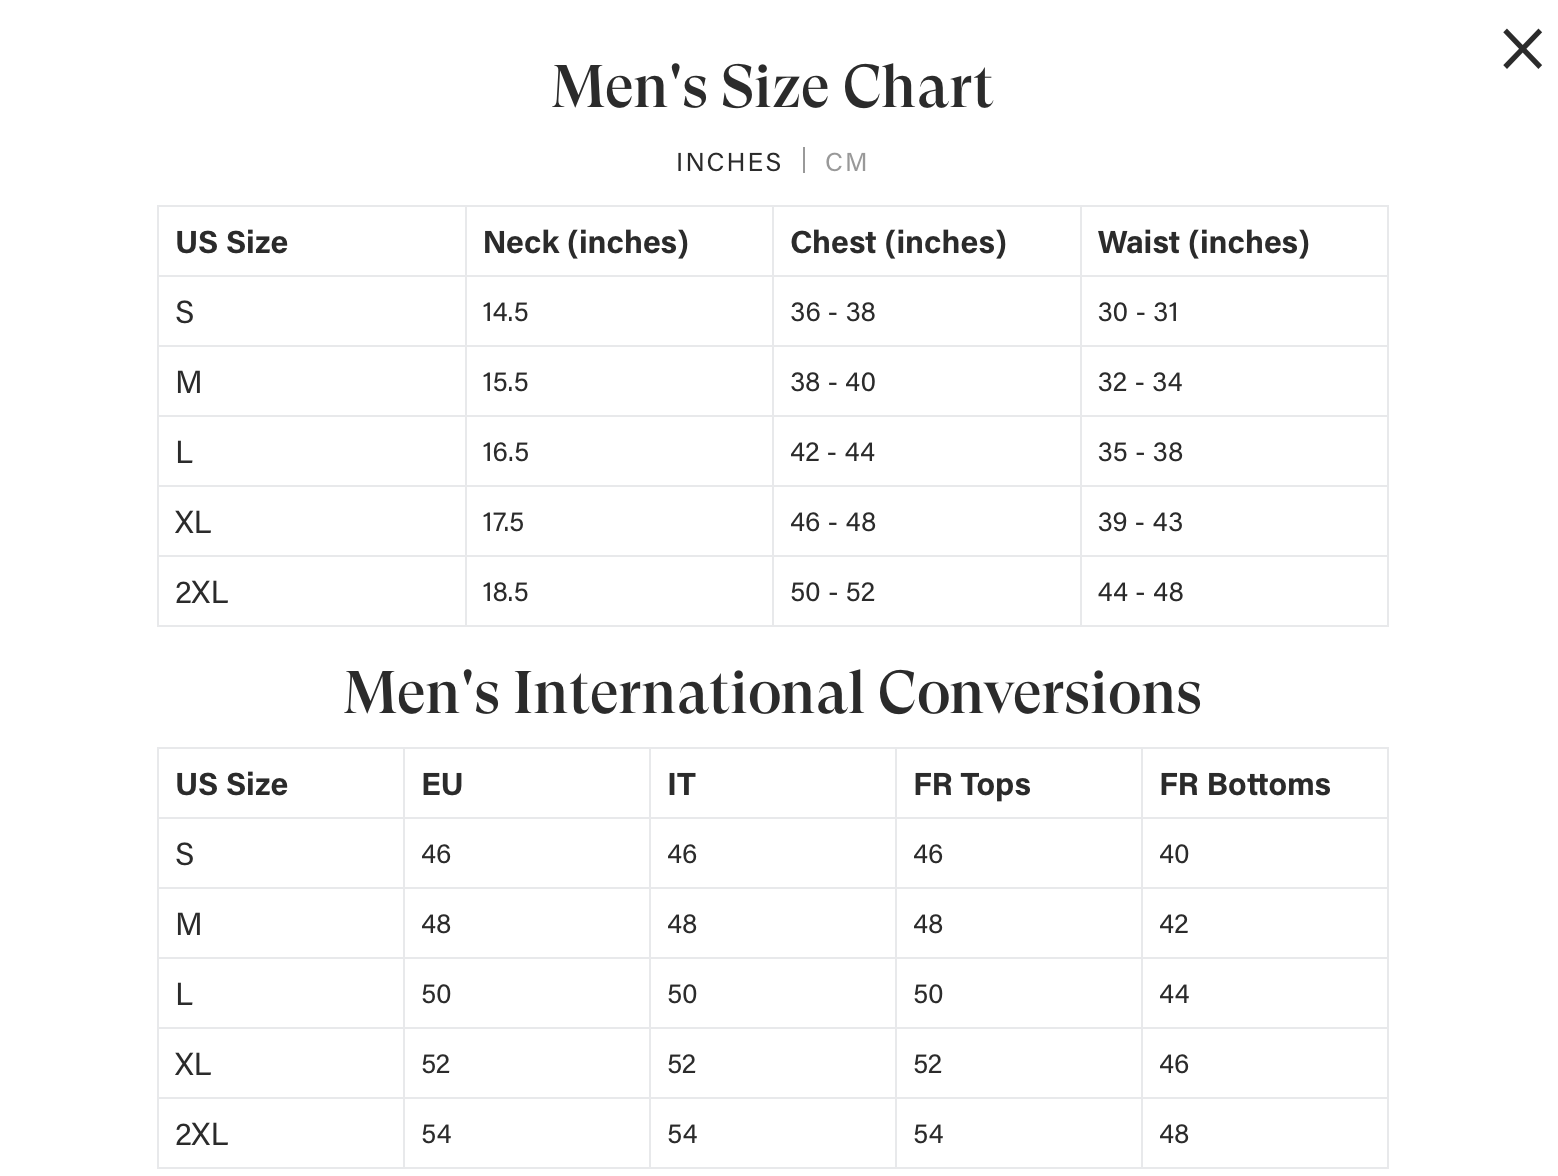Click the 44 - 48 waist value
This screenshot has width=1558, height=1176.
click(x=1140, y=592)
